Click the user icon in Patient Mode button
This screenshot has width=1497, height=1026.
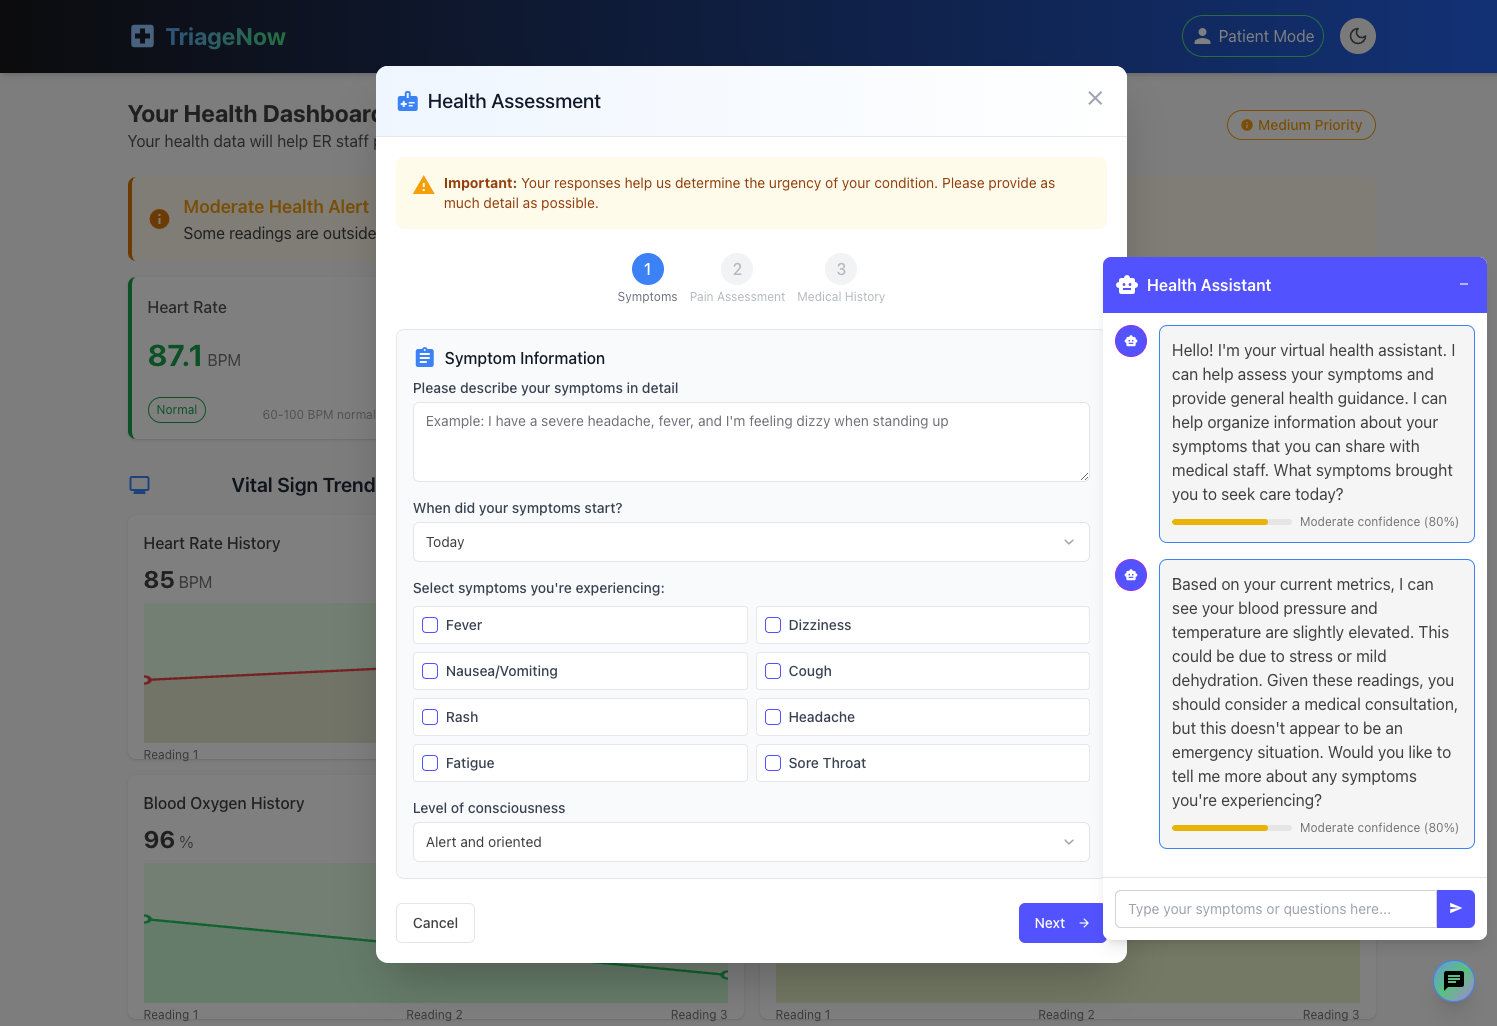[1203, 36]
